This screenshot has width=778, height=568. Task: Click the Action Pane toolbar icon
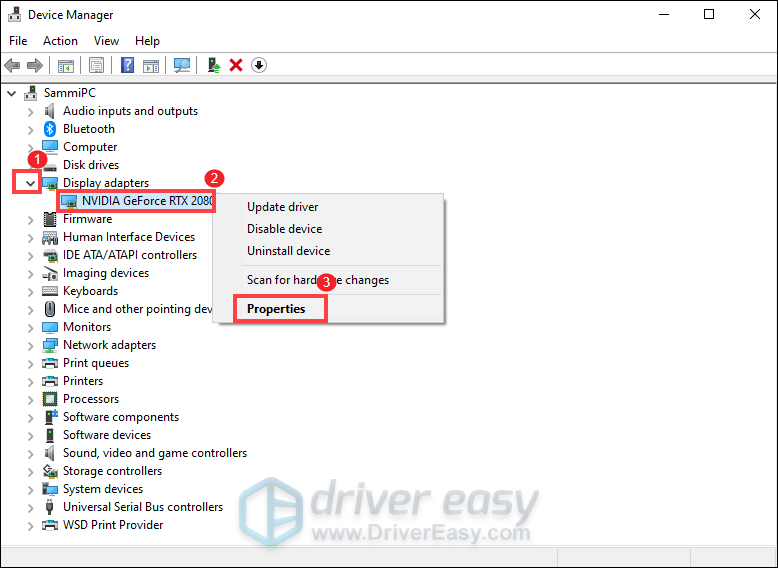(151, 65)
